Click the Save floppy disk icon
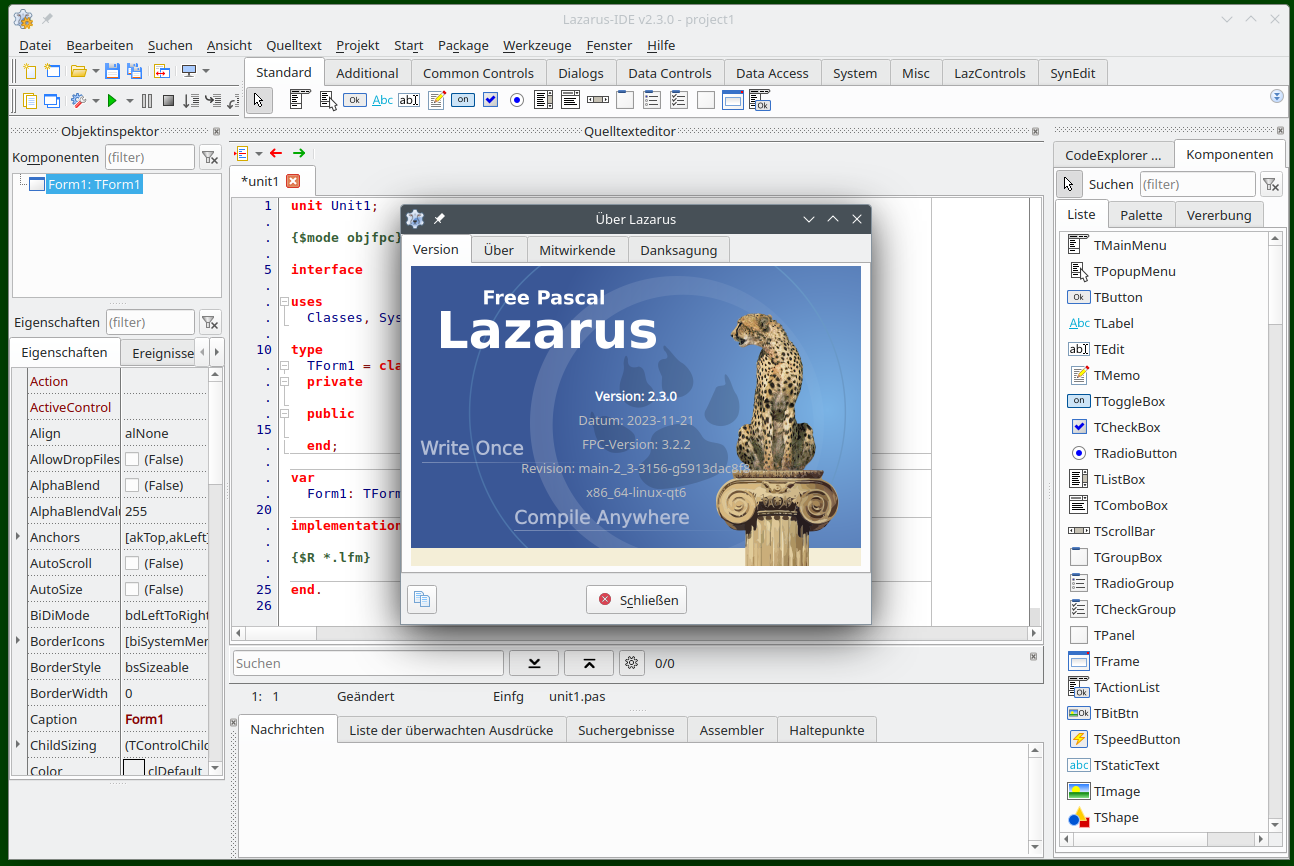This screenshot has height=866, width=1294. pyautogui.click(x=112, y=71)
